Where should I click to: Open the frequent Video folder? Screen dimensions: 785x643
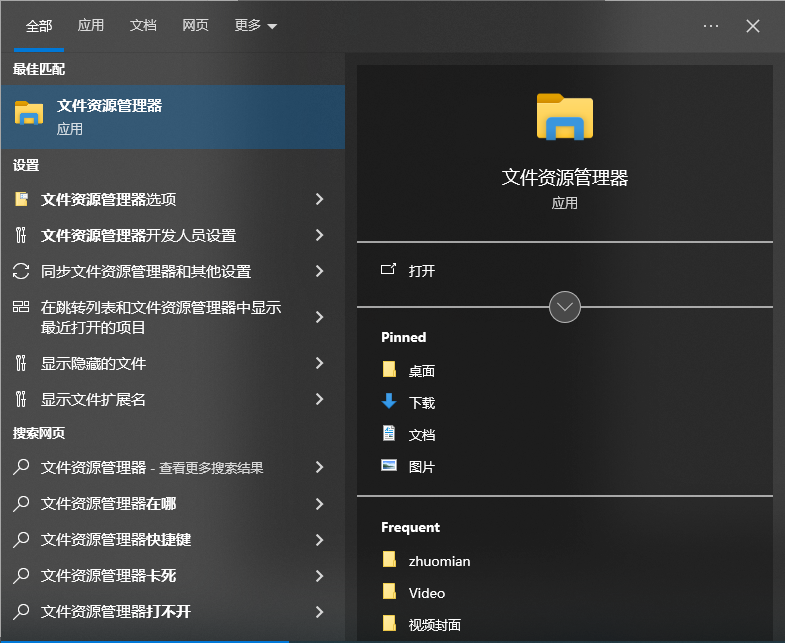click(x=427, y=593)
